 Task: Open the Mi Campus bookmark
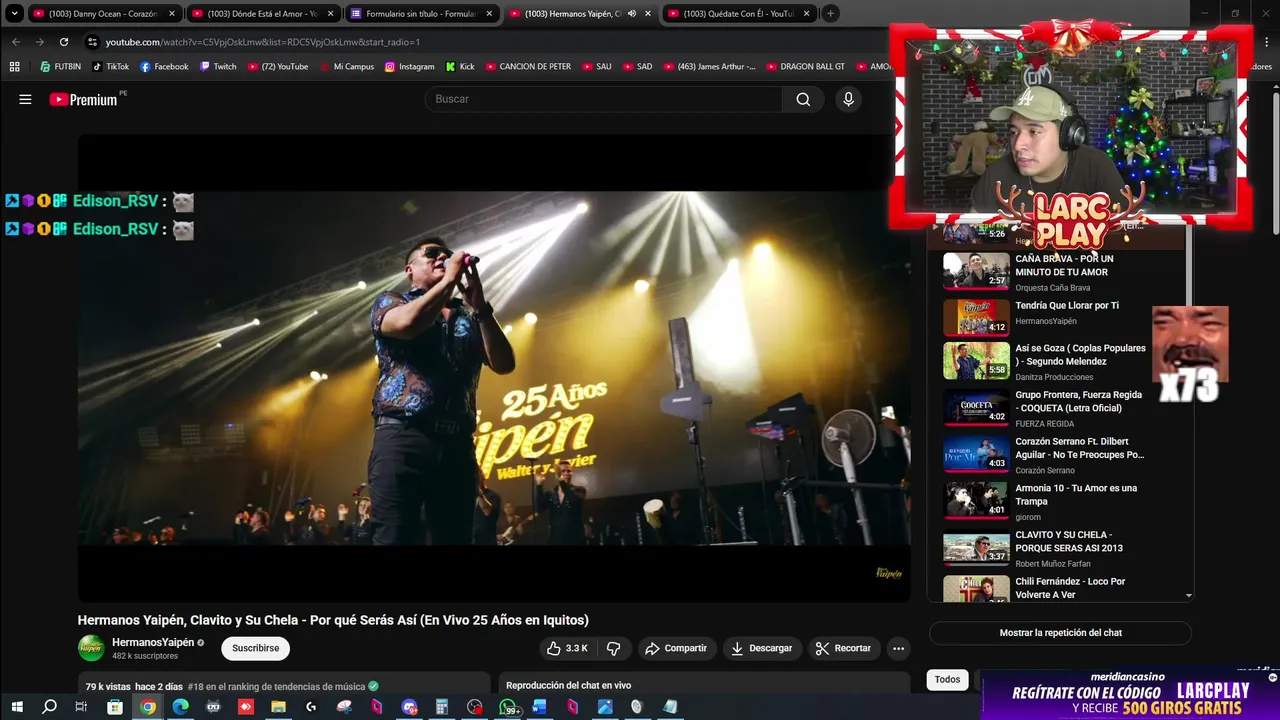coord(346,67)
